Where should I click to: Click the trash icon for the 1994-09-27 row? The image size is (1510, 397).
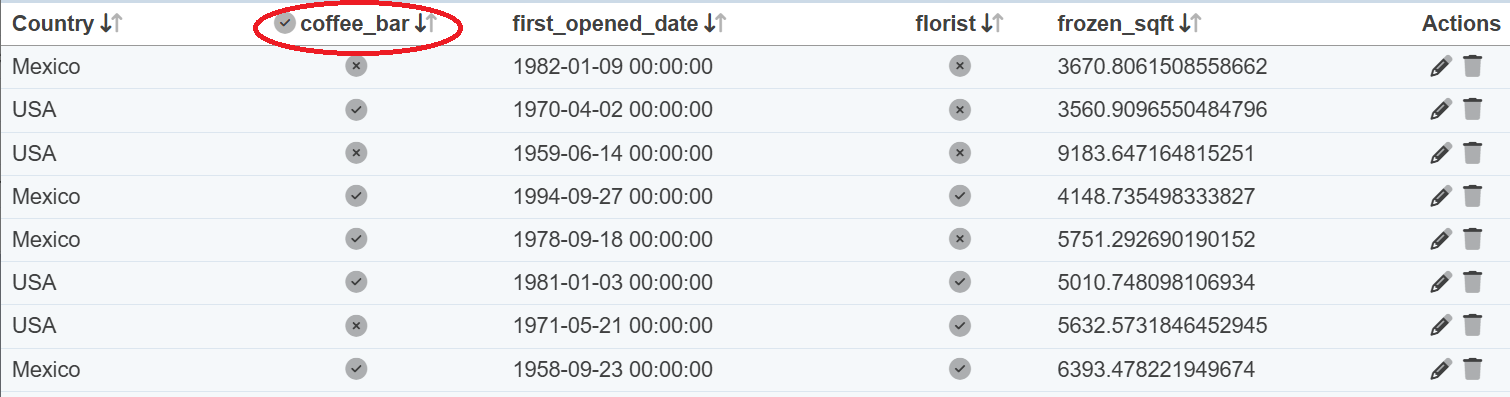pos(1472,196)
